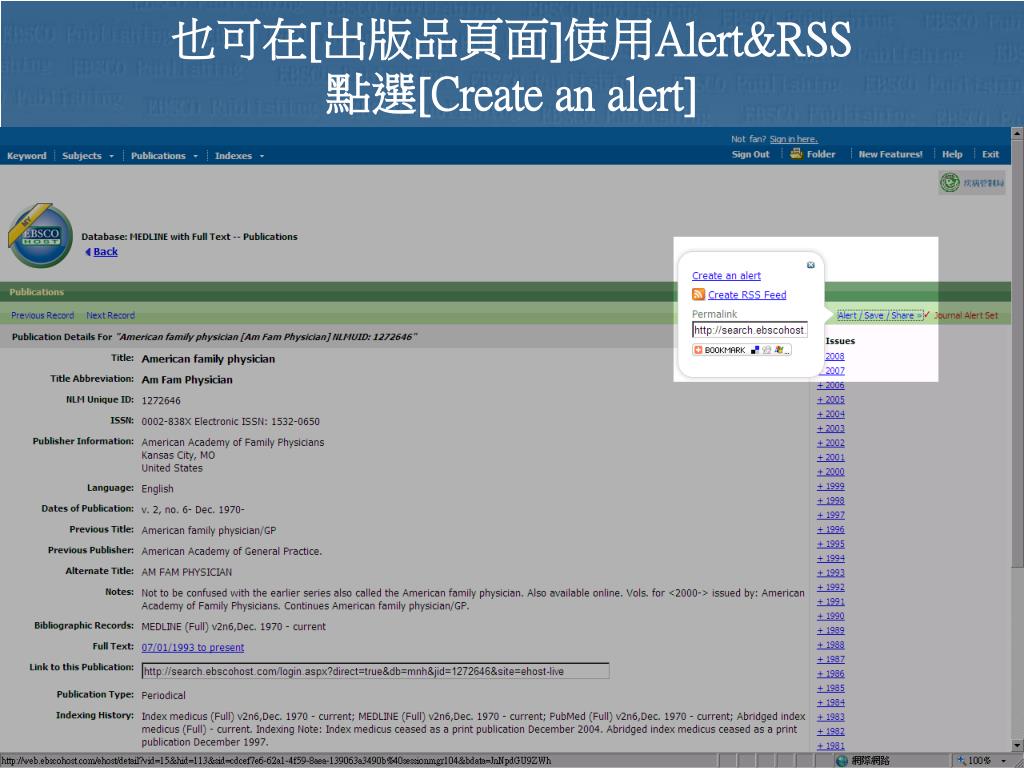
Task: Expand the 1985 issues list
Action: (831, 688)
